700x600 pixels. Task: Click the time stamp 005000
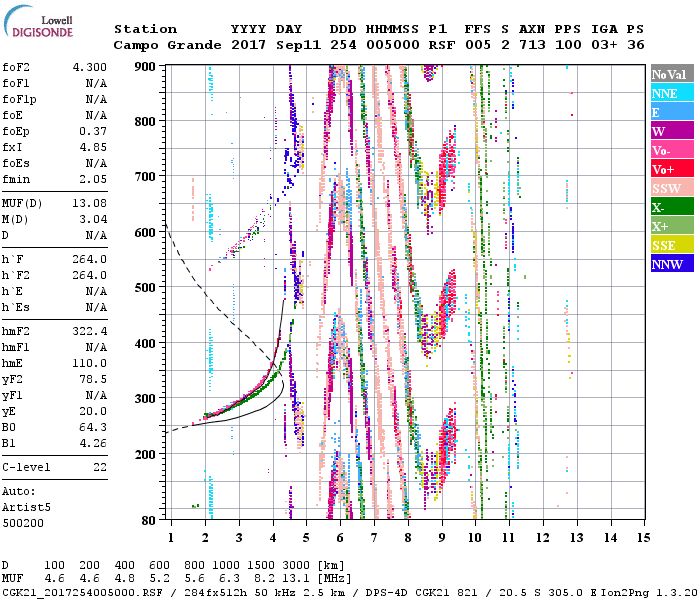(x=393, y=45)
